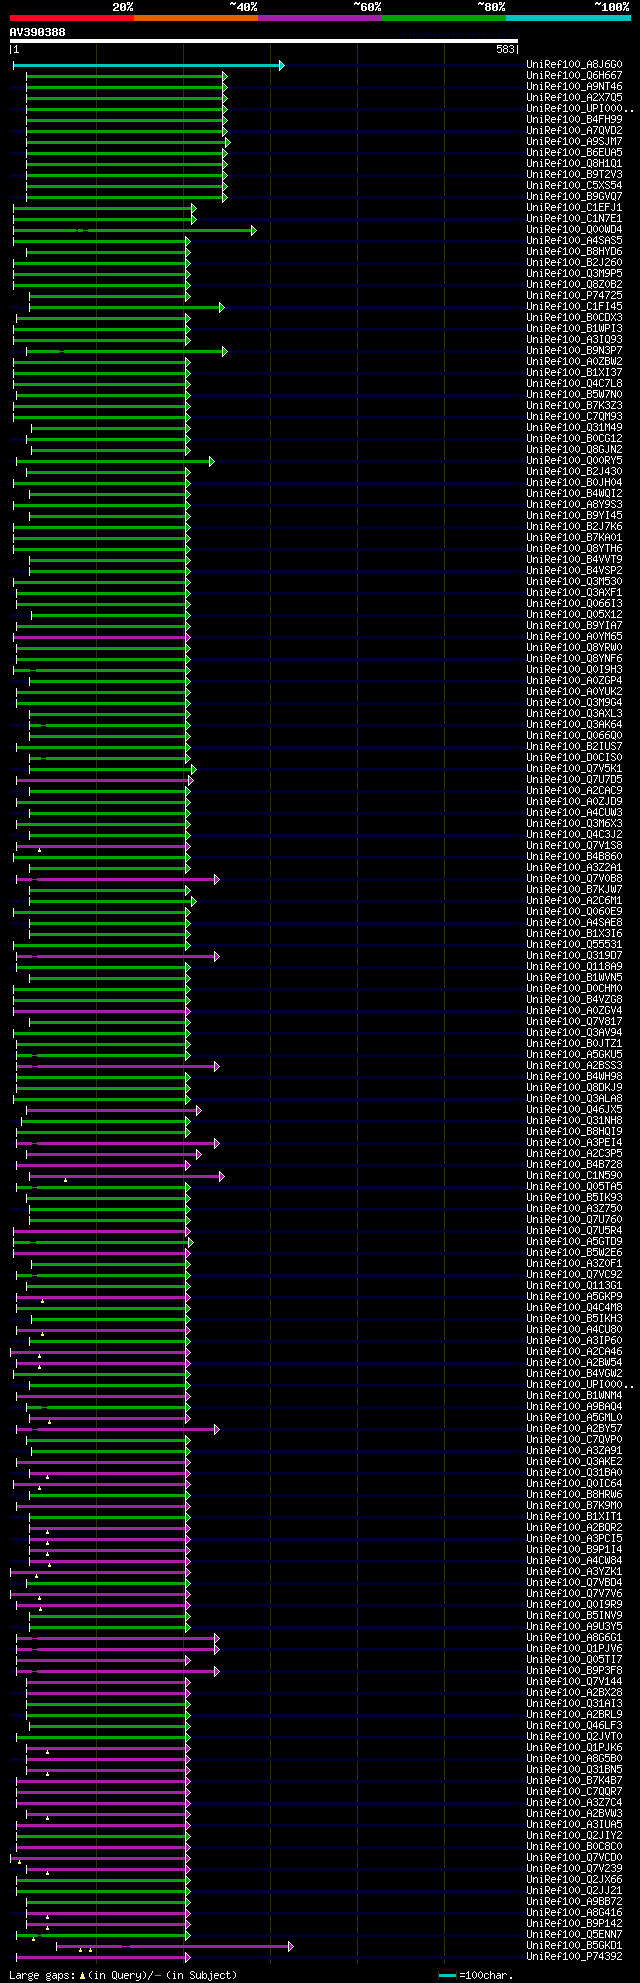This screenshot has width=640, height=1983.
Task: Click the UniRef100_C7QM93 label
Action: tap(573, 417)
